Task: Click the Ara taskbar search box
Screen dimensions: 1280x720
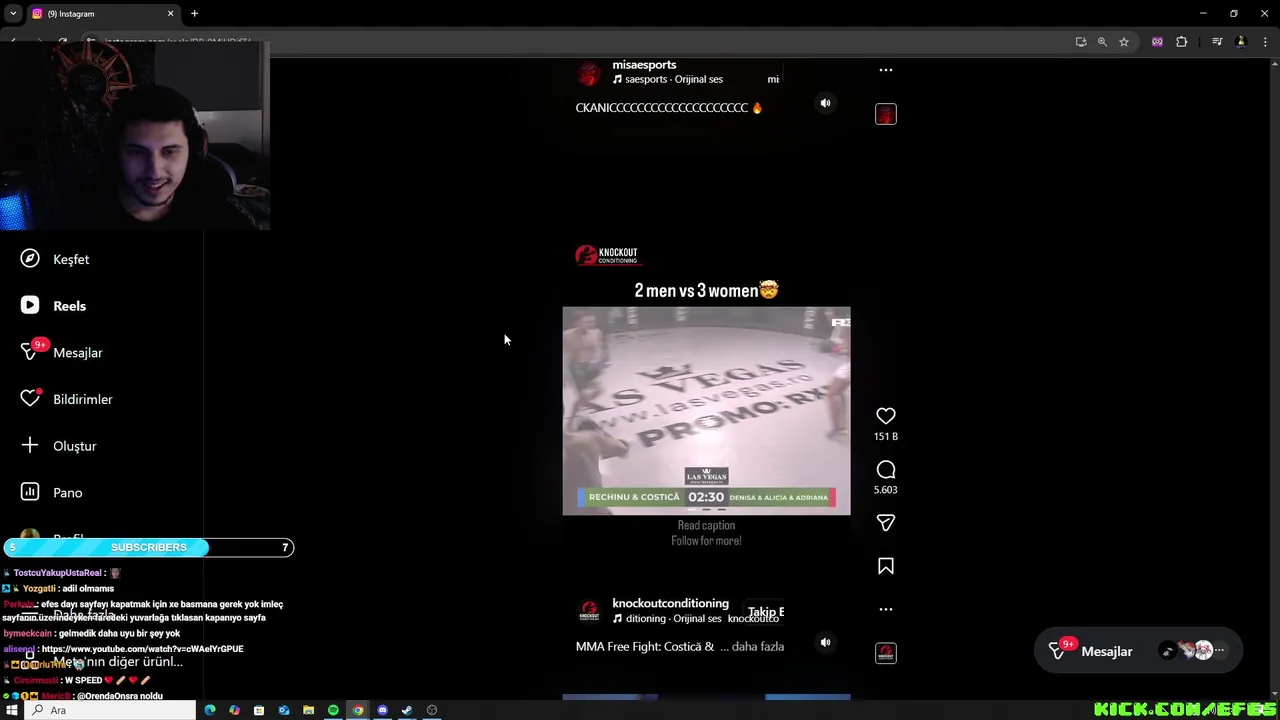Action: coord(110,710)
